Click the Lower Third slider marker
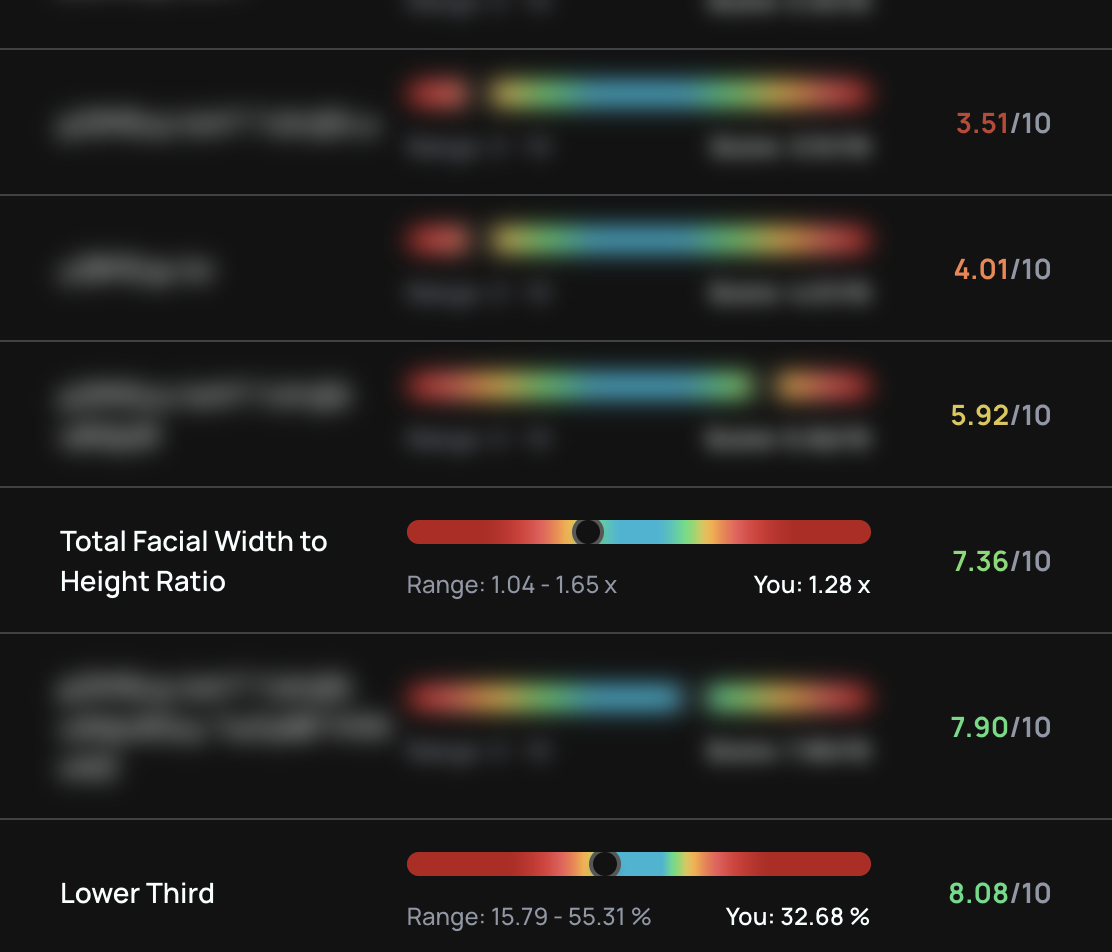 coord(604,864)
